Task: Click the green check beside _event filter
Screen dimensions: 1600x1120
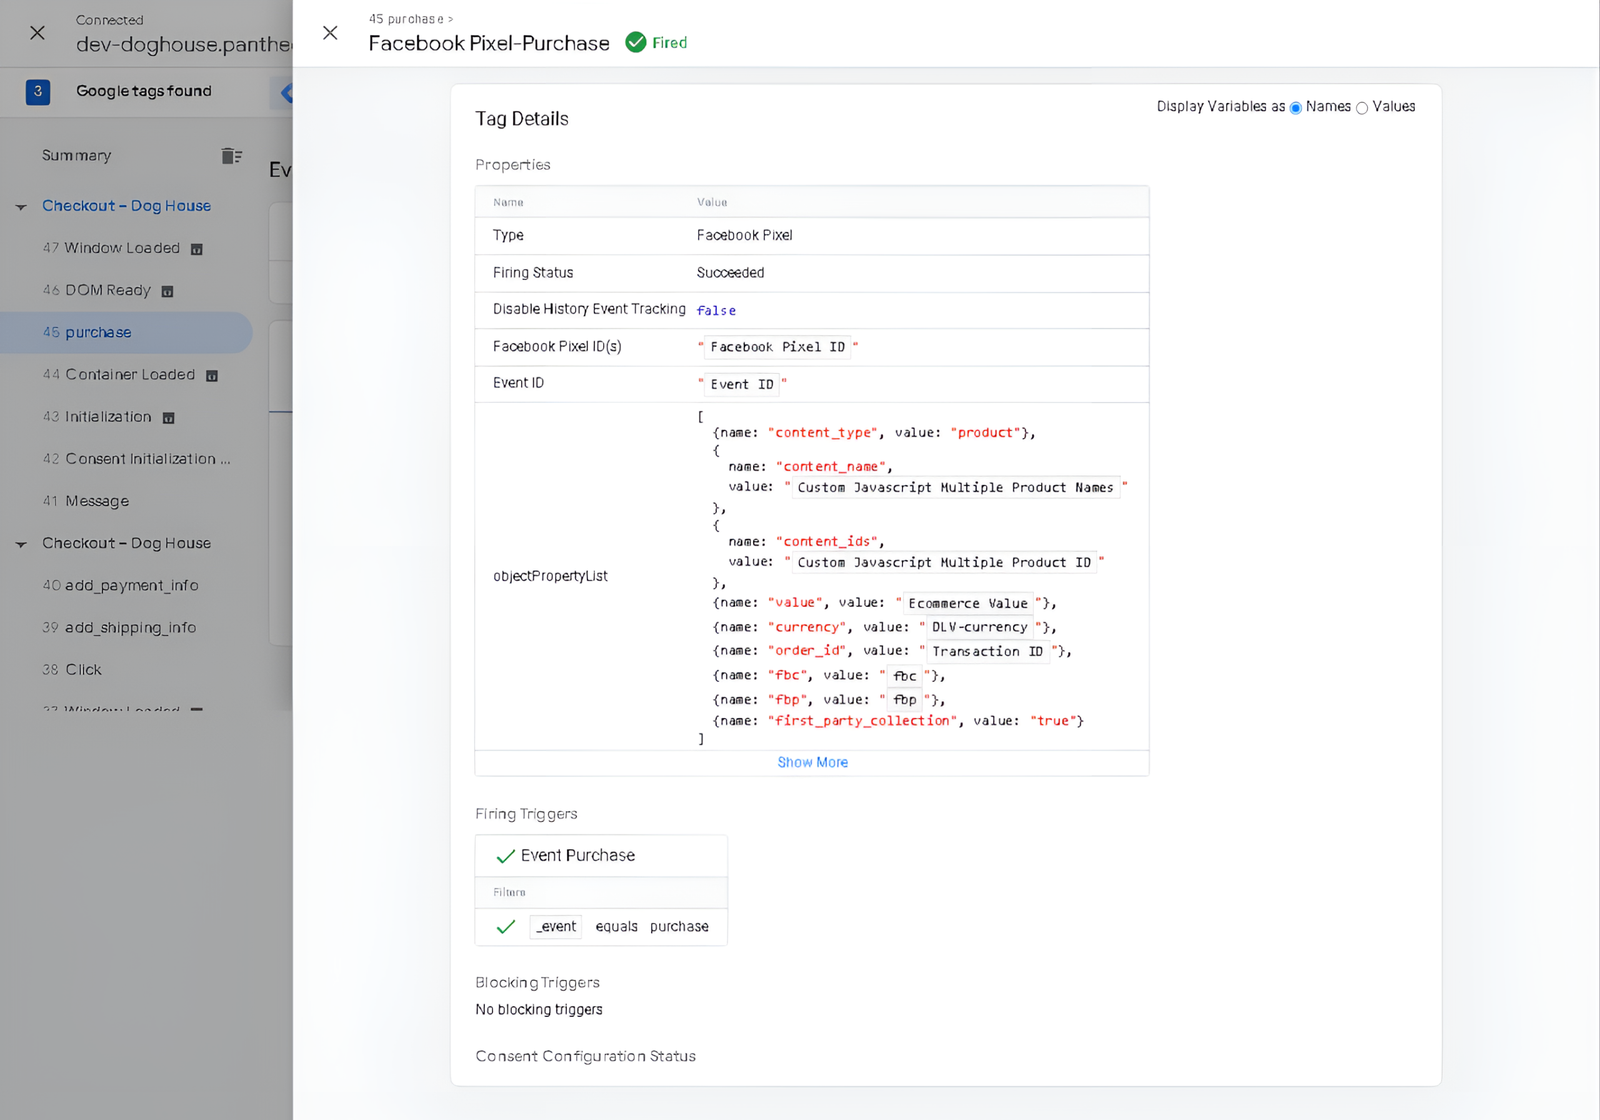Action: click(505, 927)
